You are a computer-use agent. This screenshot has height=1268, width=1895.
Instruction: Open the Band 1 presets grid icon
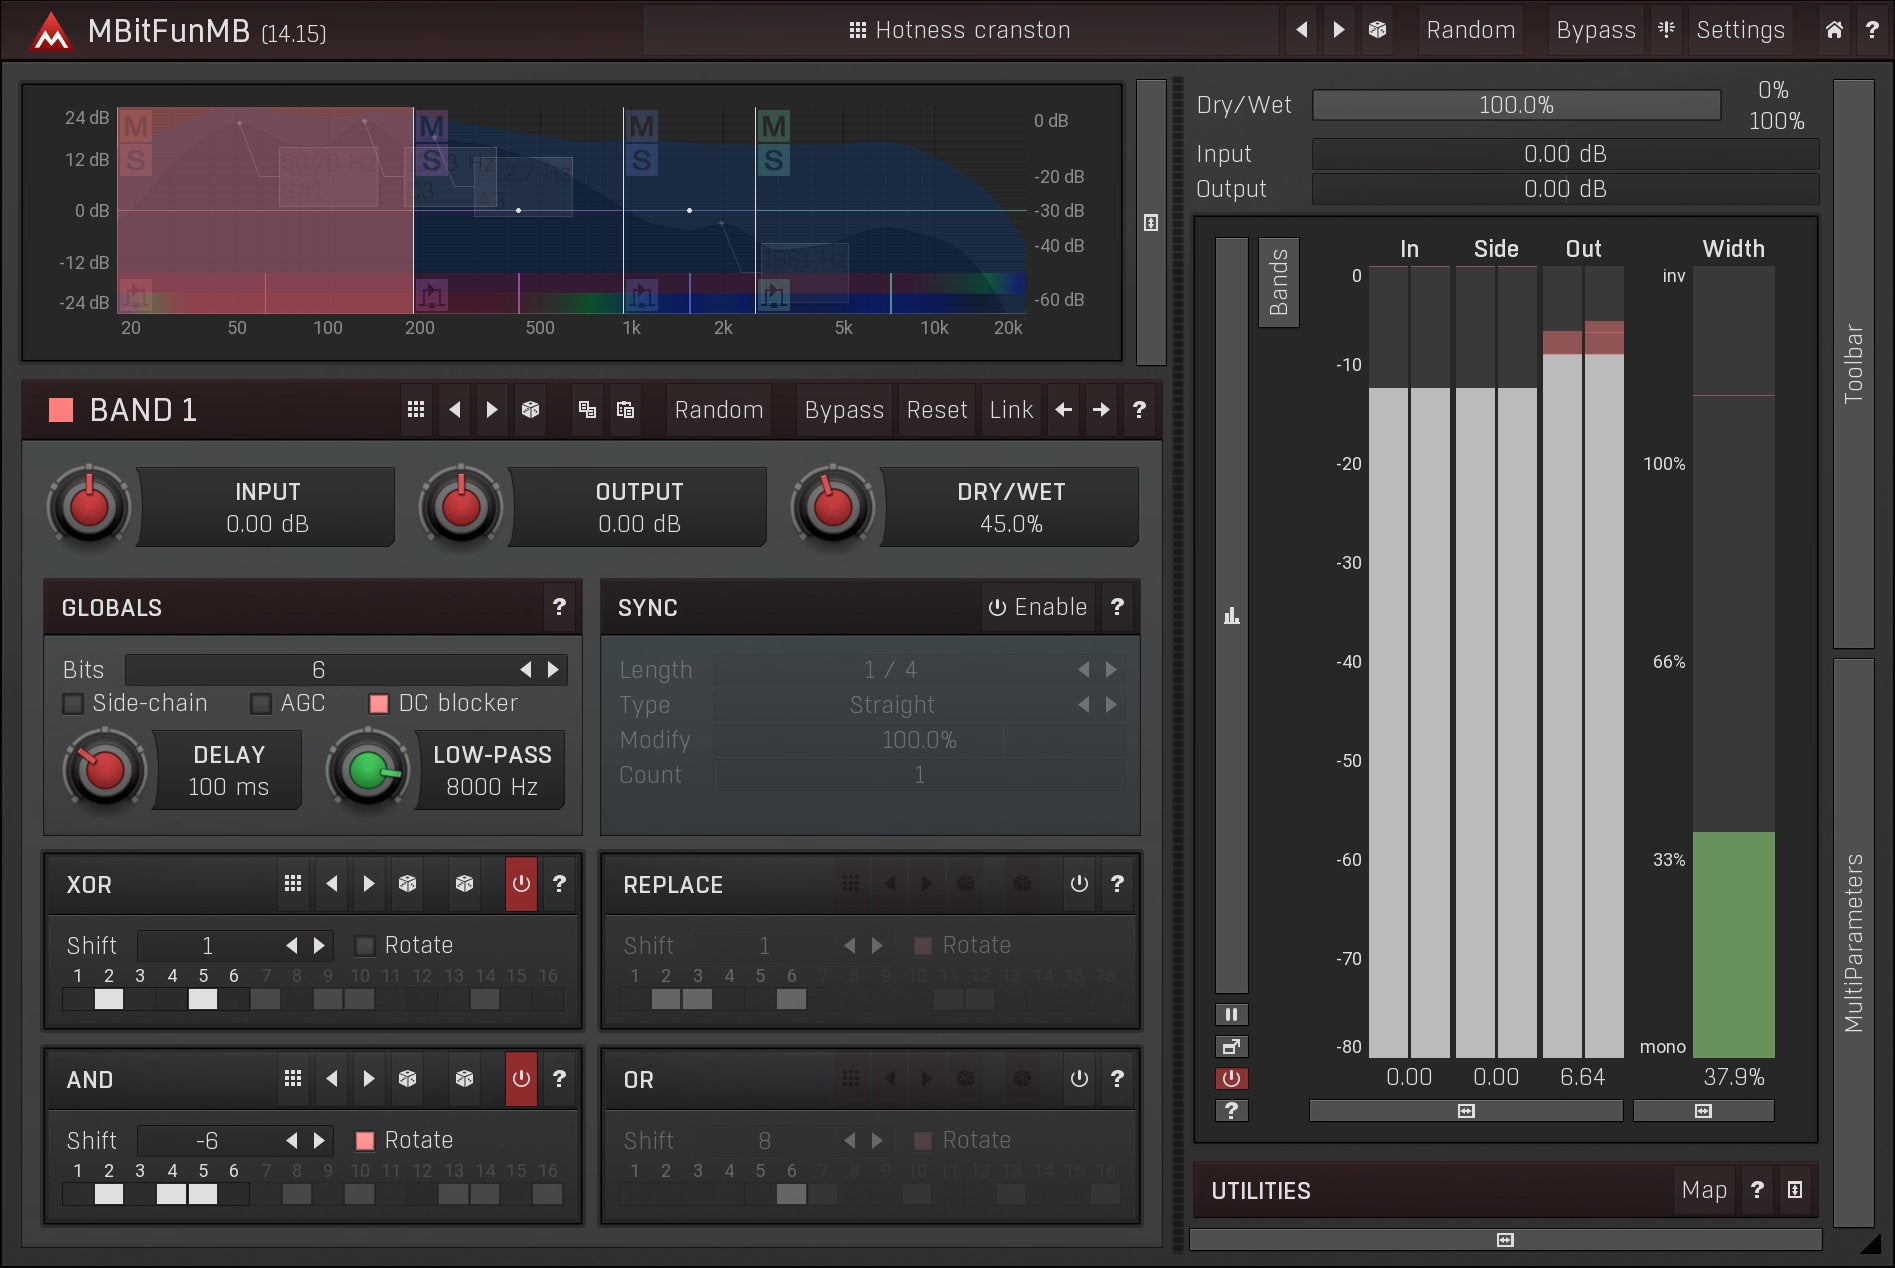pyautogui.click(x=416, y=410)
